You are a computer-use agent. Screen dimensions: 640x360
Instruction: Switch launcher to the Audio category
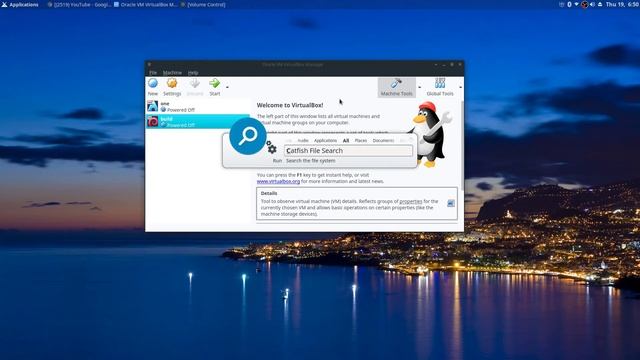[303, 140]
